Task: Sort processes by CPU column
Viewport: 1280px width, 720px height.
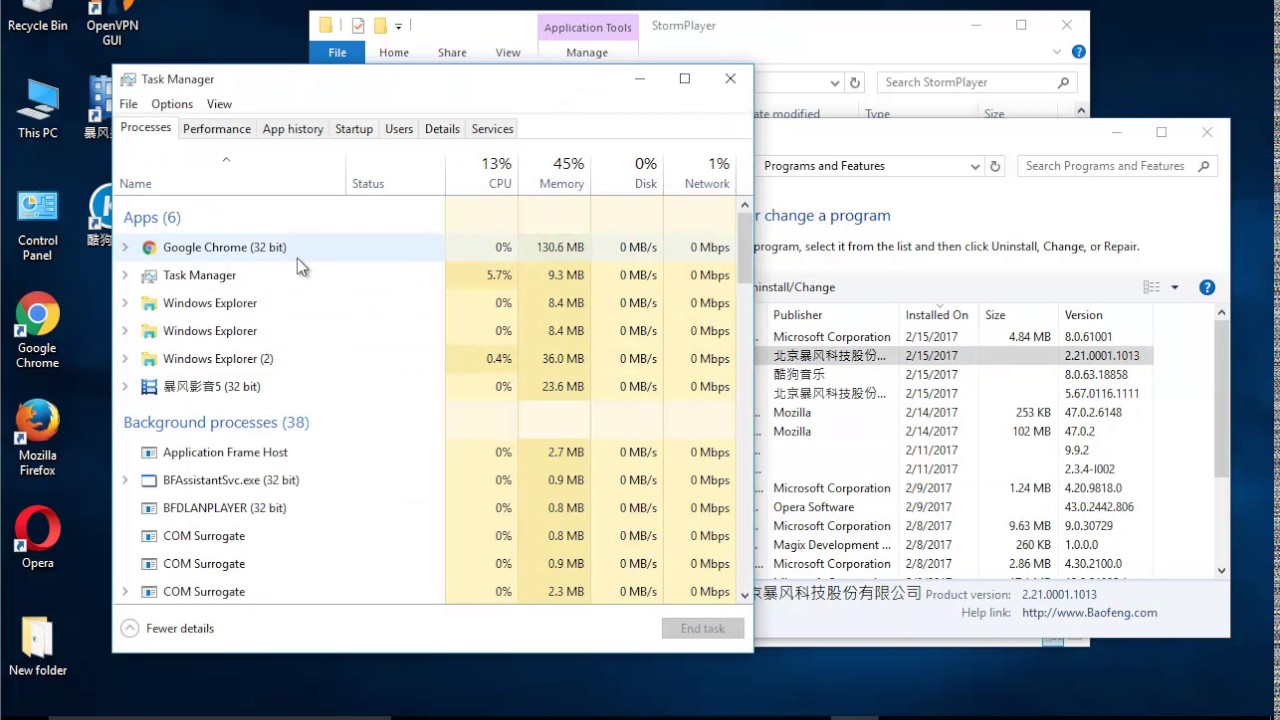Action: coord(482,173)
